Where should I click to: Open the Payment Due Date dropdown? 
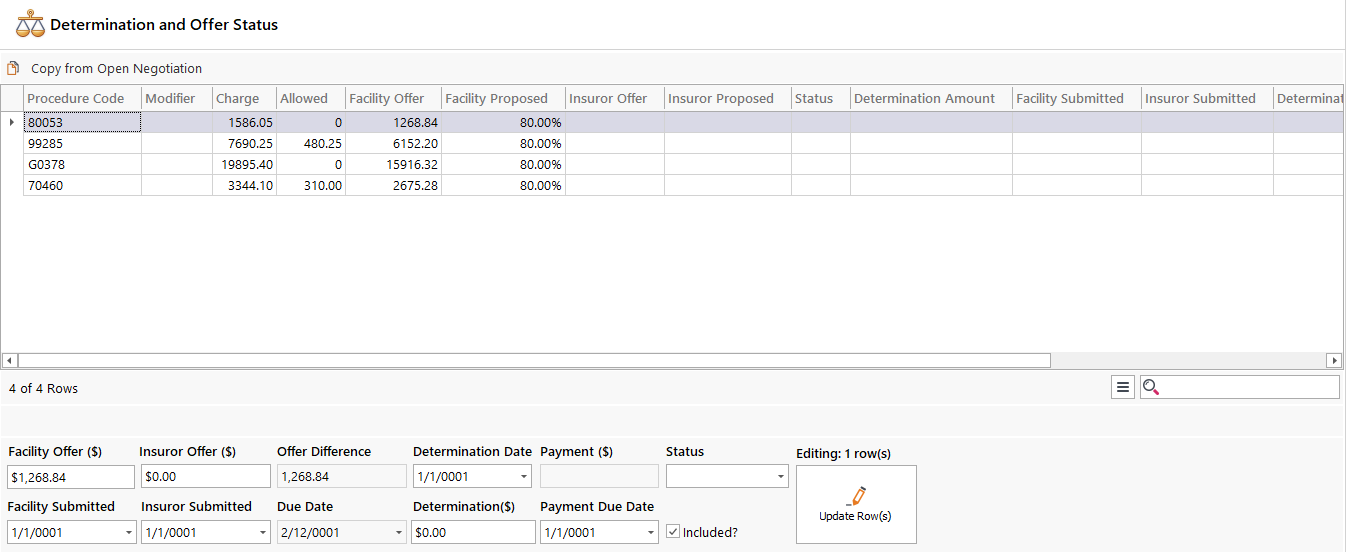coord(650,533)
